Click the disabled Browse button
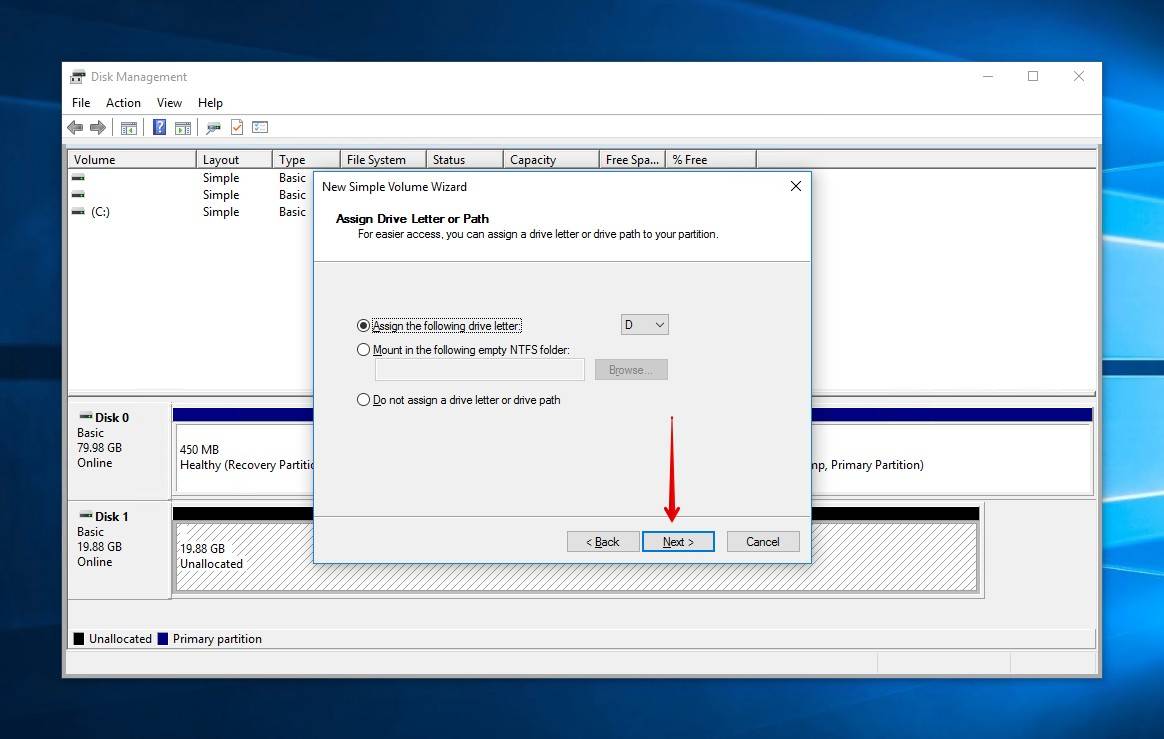The width and height of the screenshot is (1164, 739). coord(631,369)
